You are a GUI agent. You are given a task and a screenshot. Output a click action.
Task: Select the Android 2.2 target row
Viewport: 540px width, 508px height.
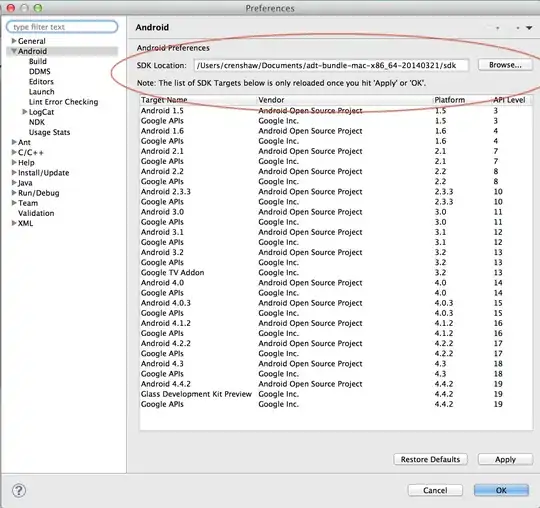[x=336, y=172]
